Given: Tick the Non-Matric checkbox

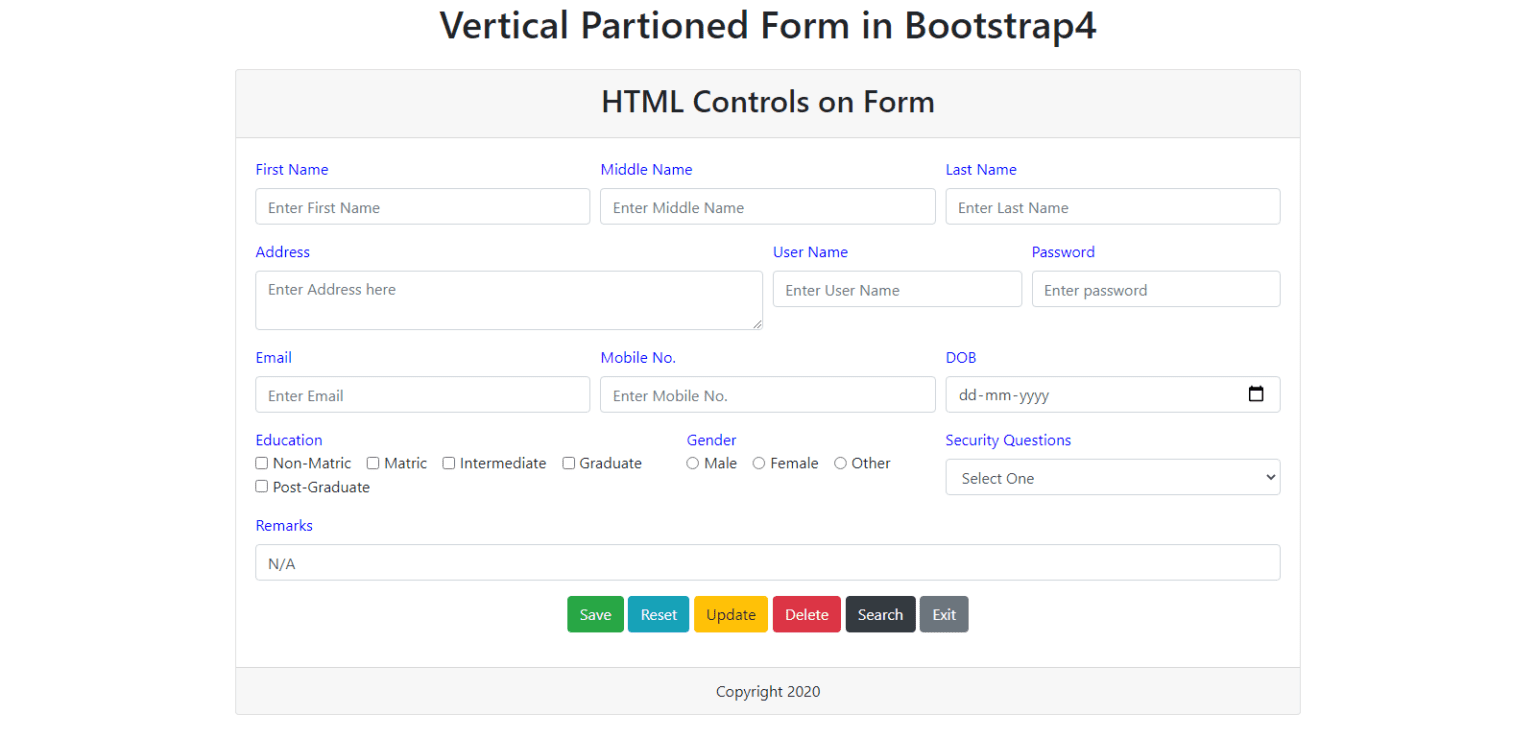Looking at the screenshot, I should click(262, 463).
